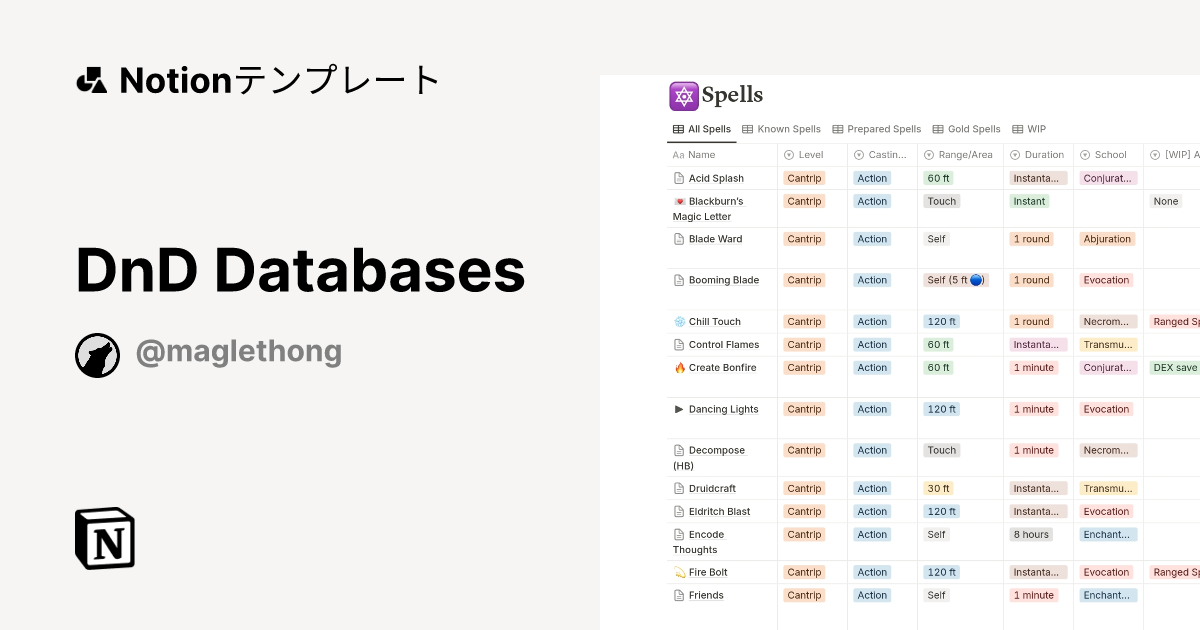Select the orange Cantrip tag for Druidcraft
Screen dimensions: 1200x630
click(804, 488)
